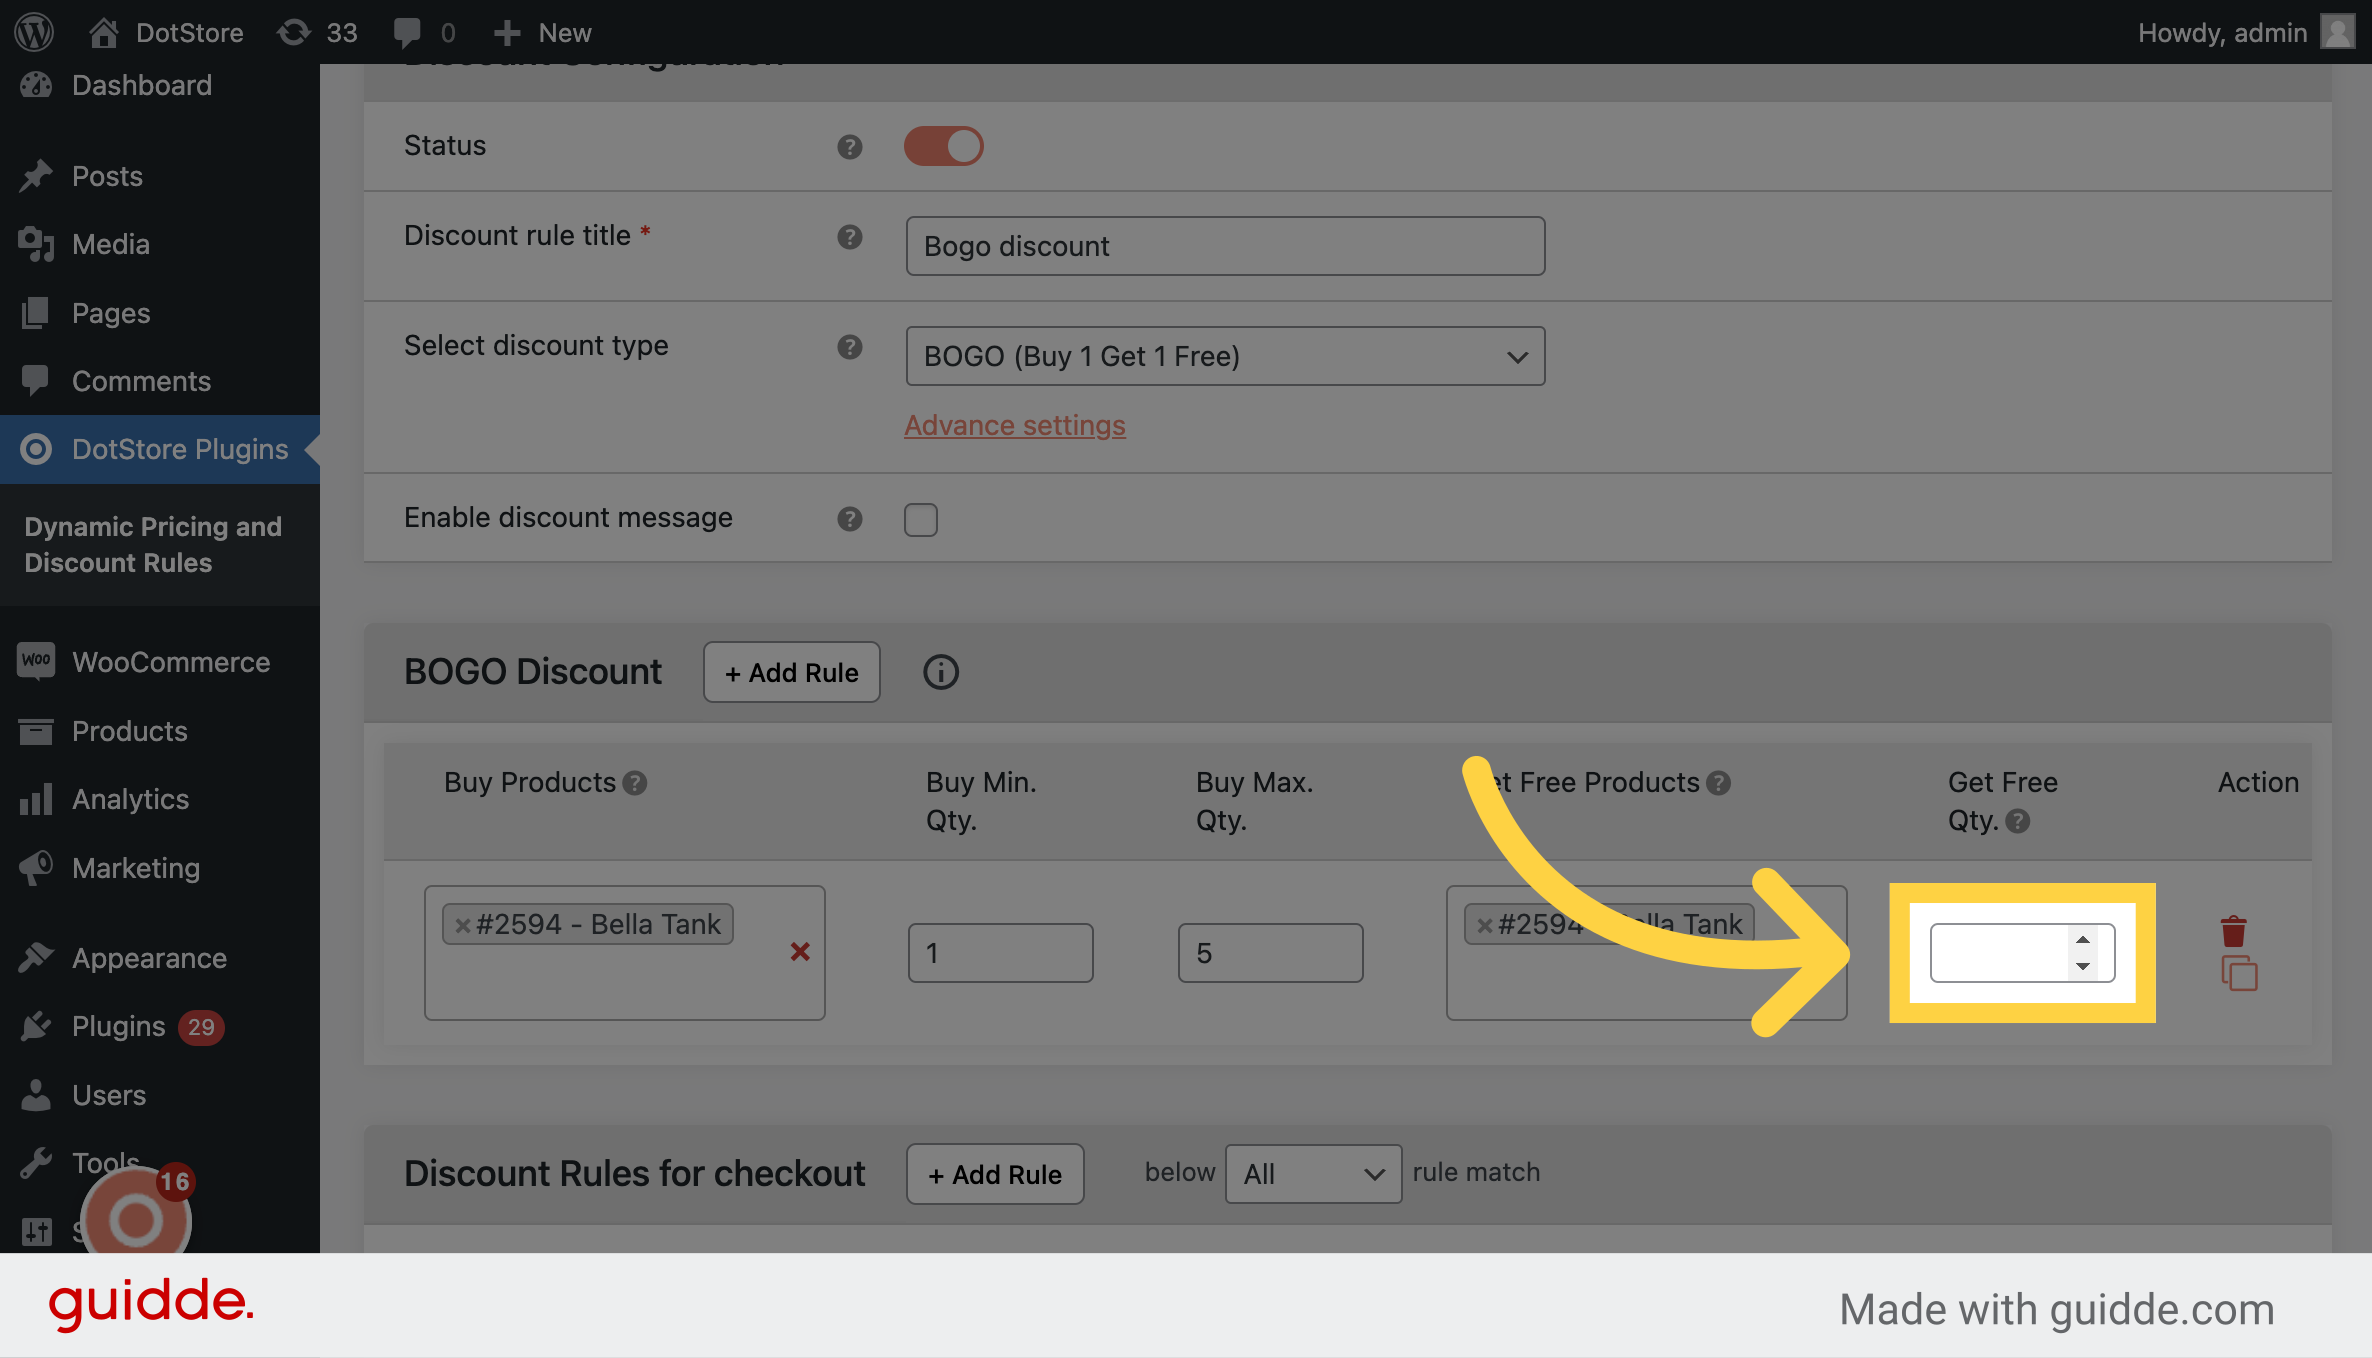This screenshot has height=1358, width=2372.
Task: Open the Advance settings link
Action: click(x=1015, y=425)
